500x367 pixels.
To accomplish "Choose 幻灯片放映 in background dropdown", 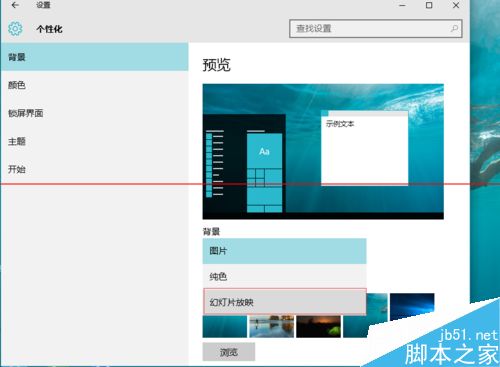I will 285,302.
